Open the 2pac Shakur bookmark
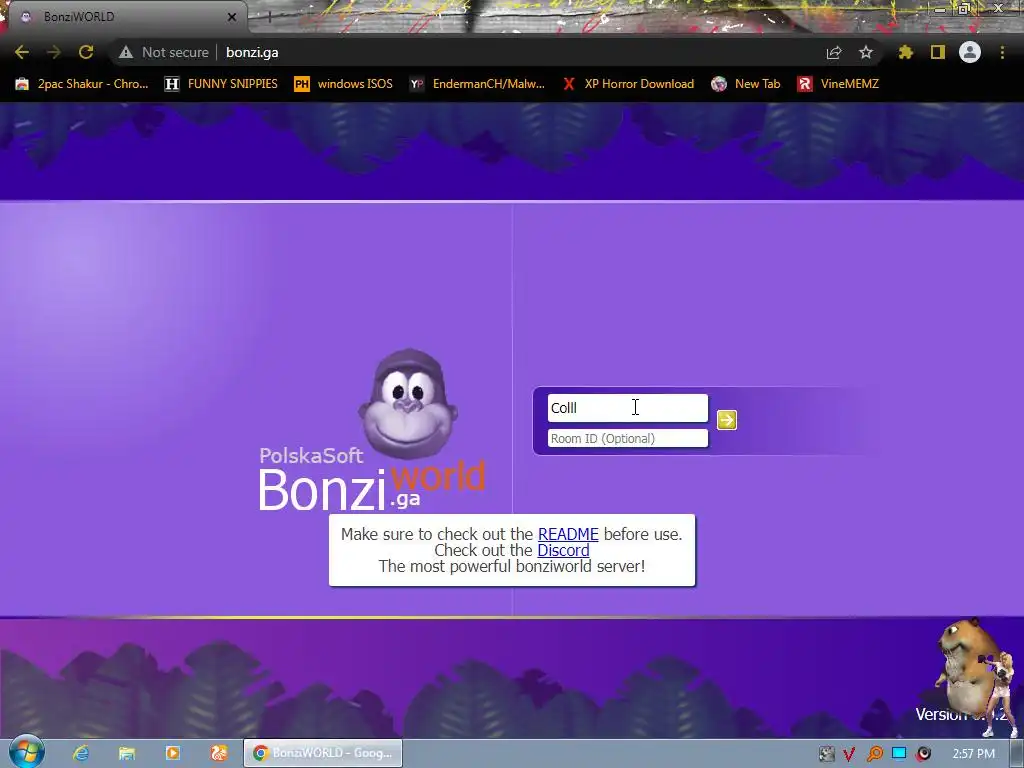This screenshot has height=768, width=1024. click(x=82, y=84)
